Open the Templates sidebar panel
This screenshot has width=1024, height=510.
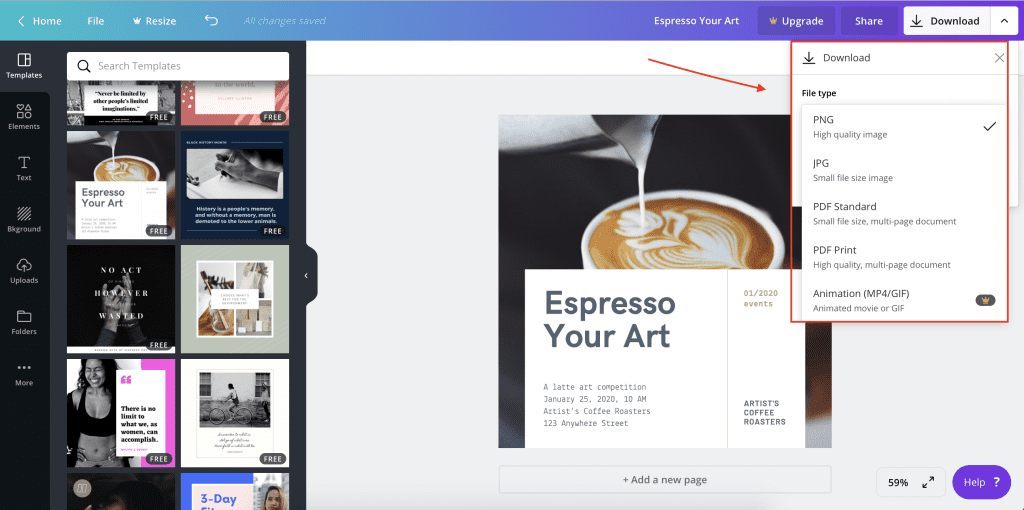24,66
